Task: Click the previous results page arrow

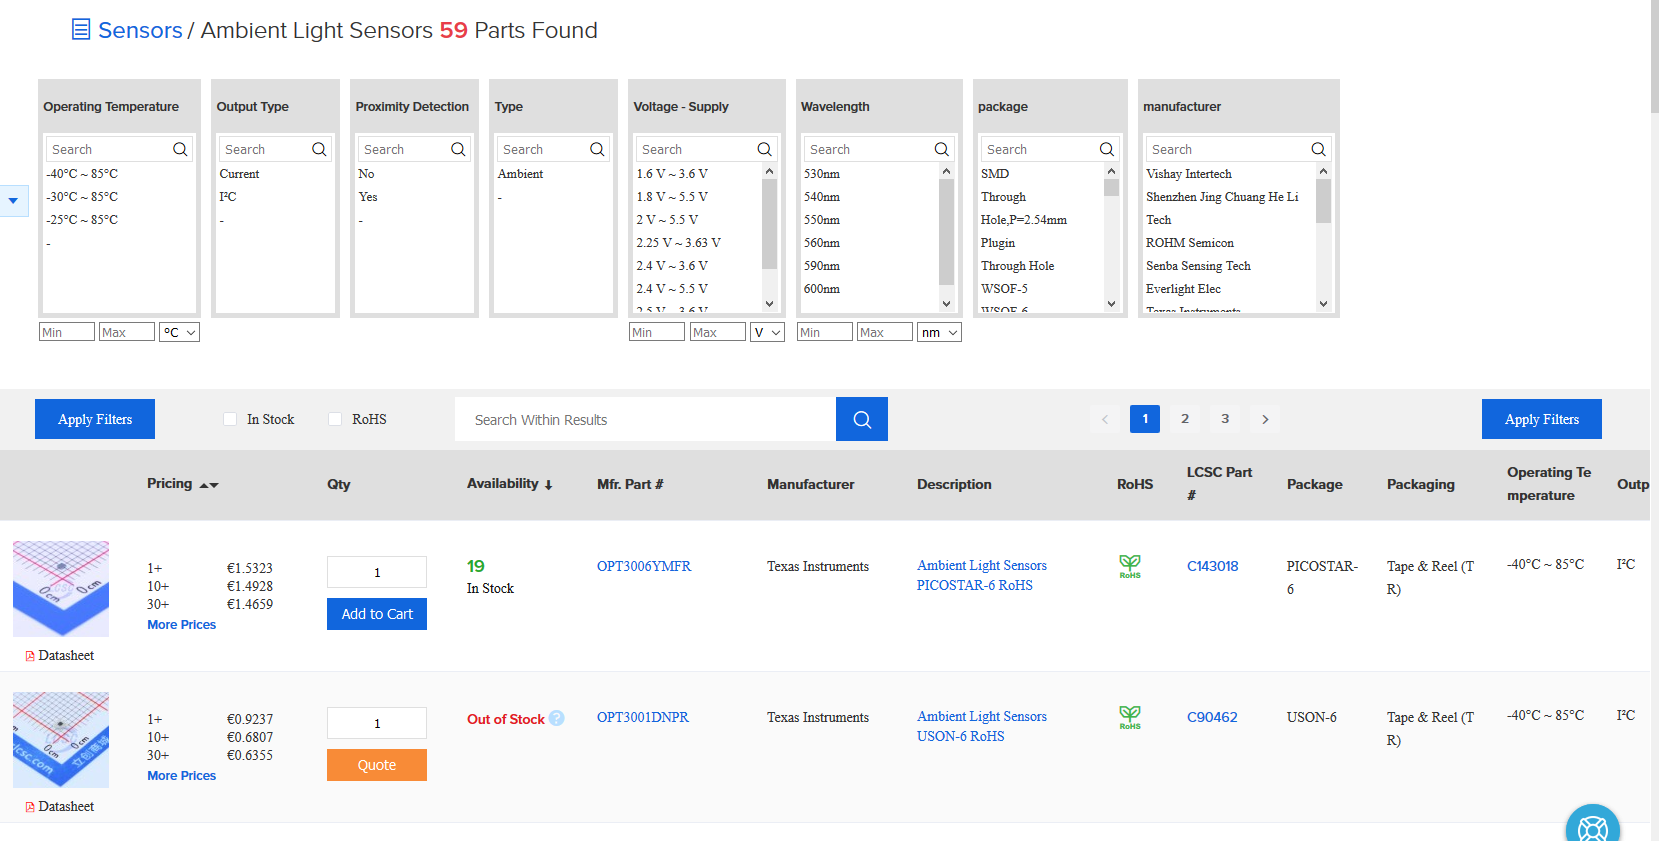Action: pos(1105,419)
